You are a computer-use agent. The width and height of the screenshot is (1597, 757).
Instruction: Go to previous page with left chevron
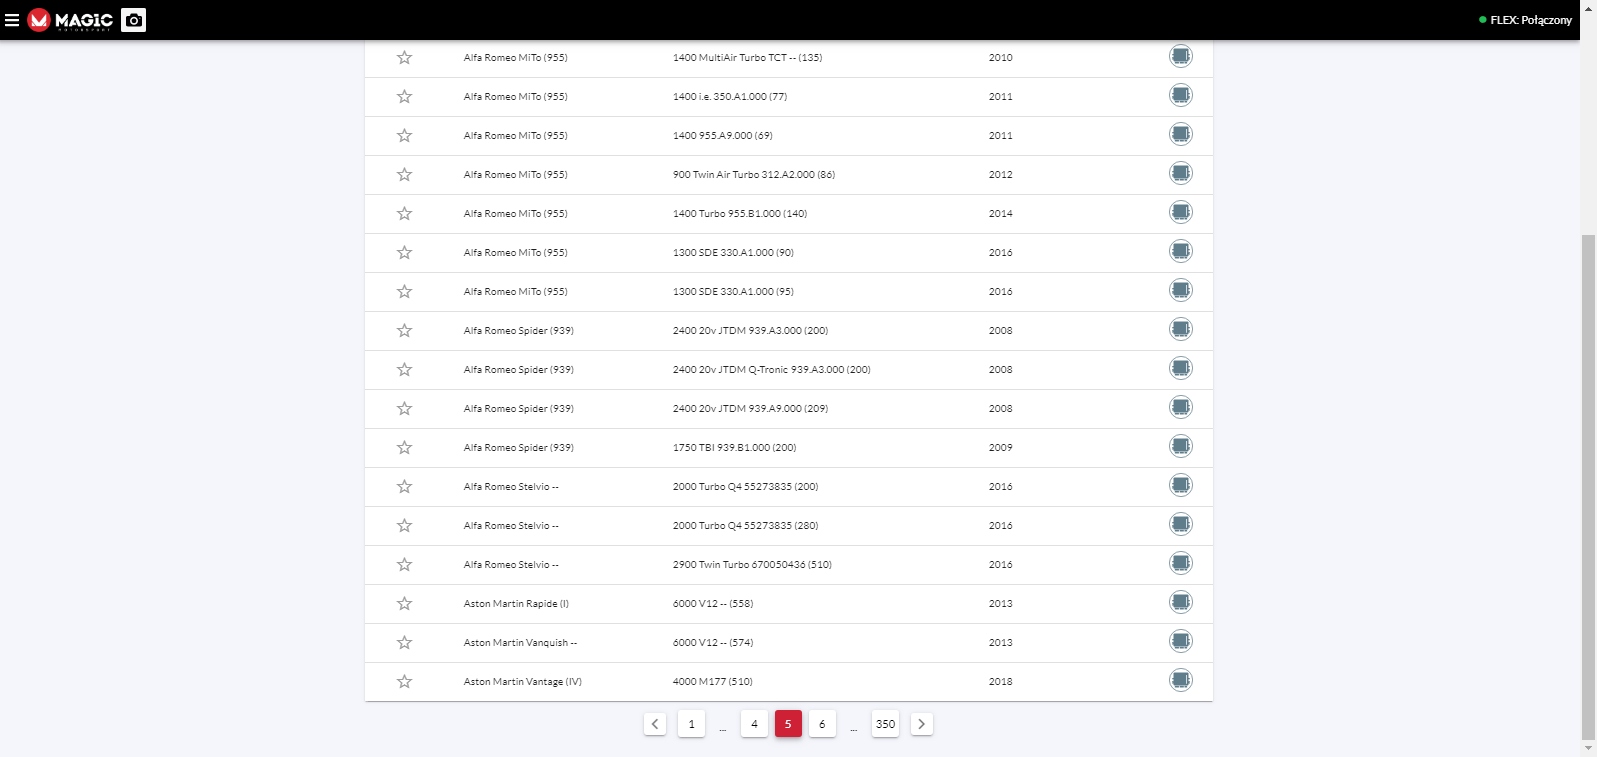pos(655,724)
